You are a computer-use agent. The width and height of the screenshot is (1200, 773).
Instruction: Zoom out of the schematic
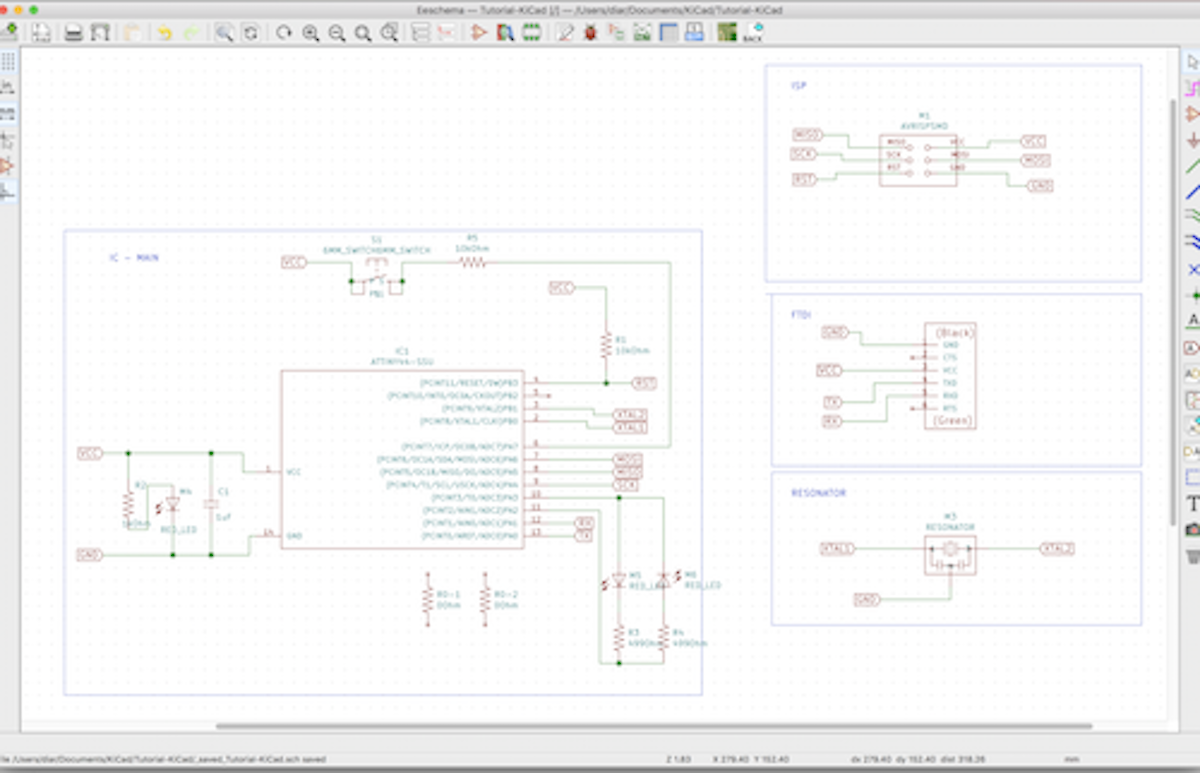[x=337, y=32]
